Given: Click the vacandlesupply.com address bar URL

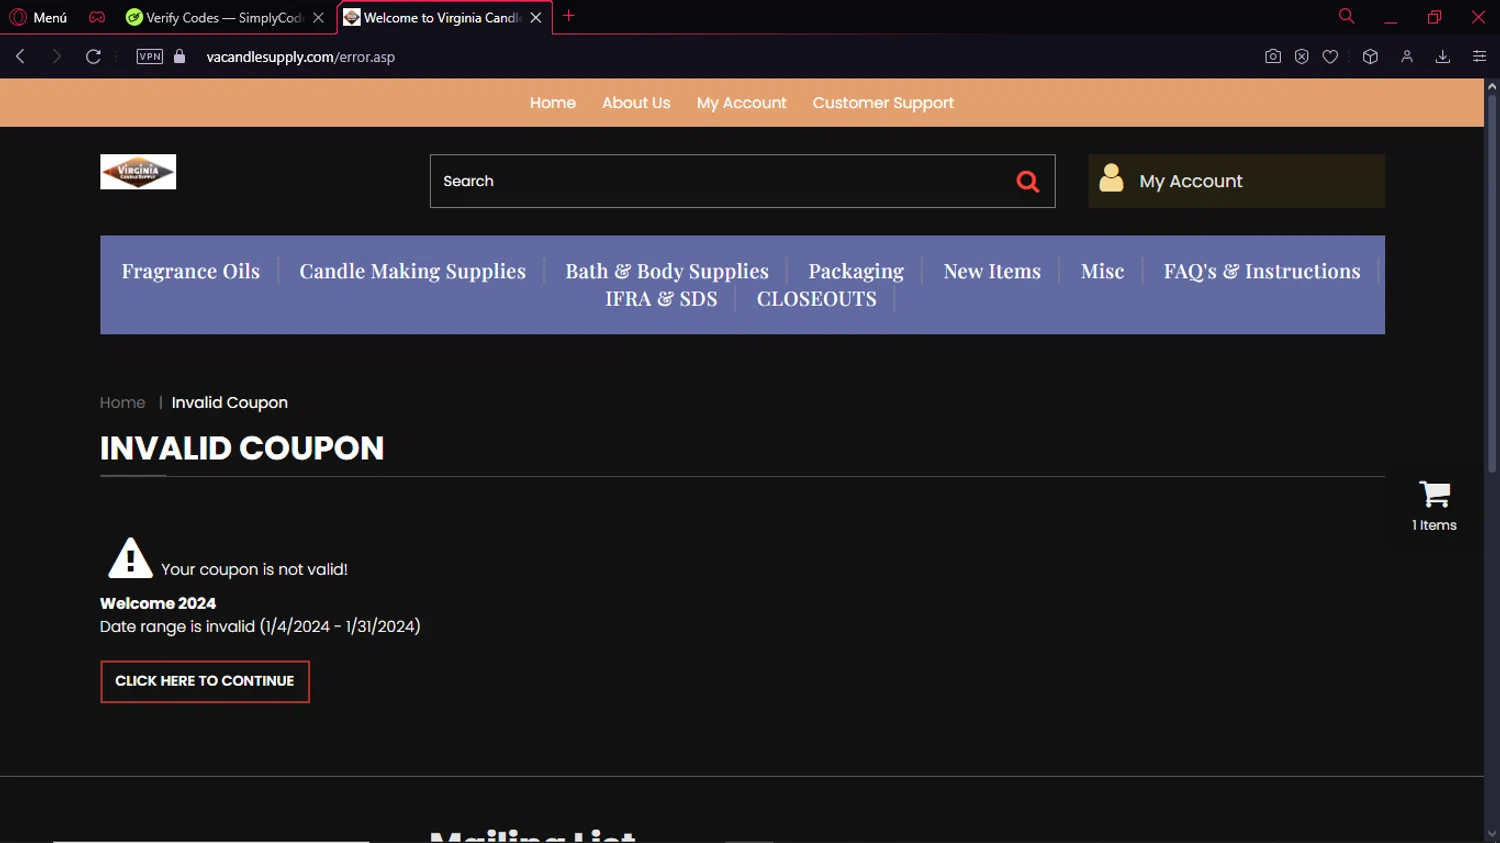Looking at the screenshot, I should tap(301, 57).
